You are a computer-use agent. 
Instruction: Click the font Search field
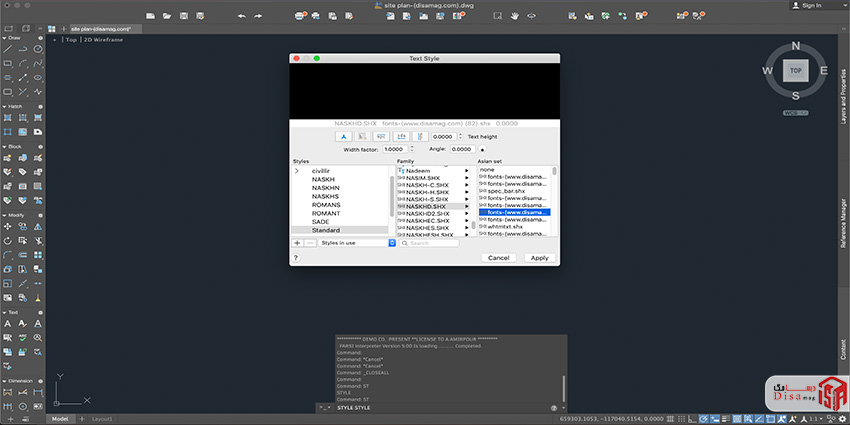[x=430, y=243]
